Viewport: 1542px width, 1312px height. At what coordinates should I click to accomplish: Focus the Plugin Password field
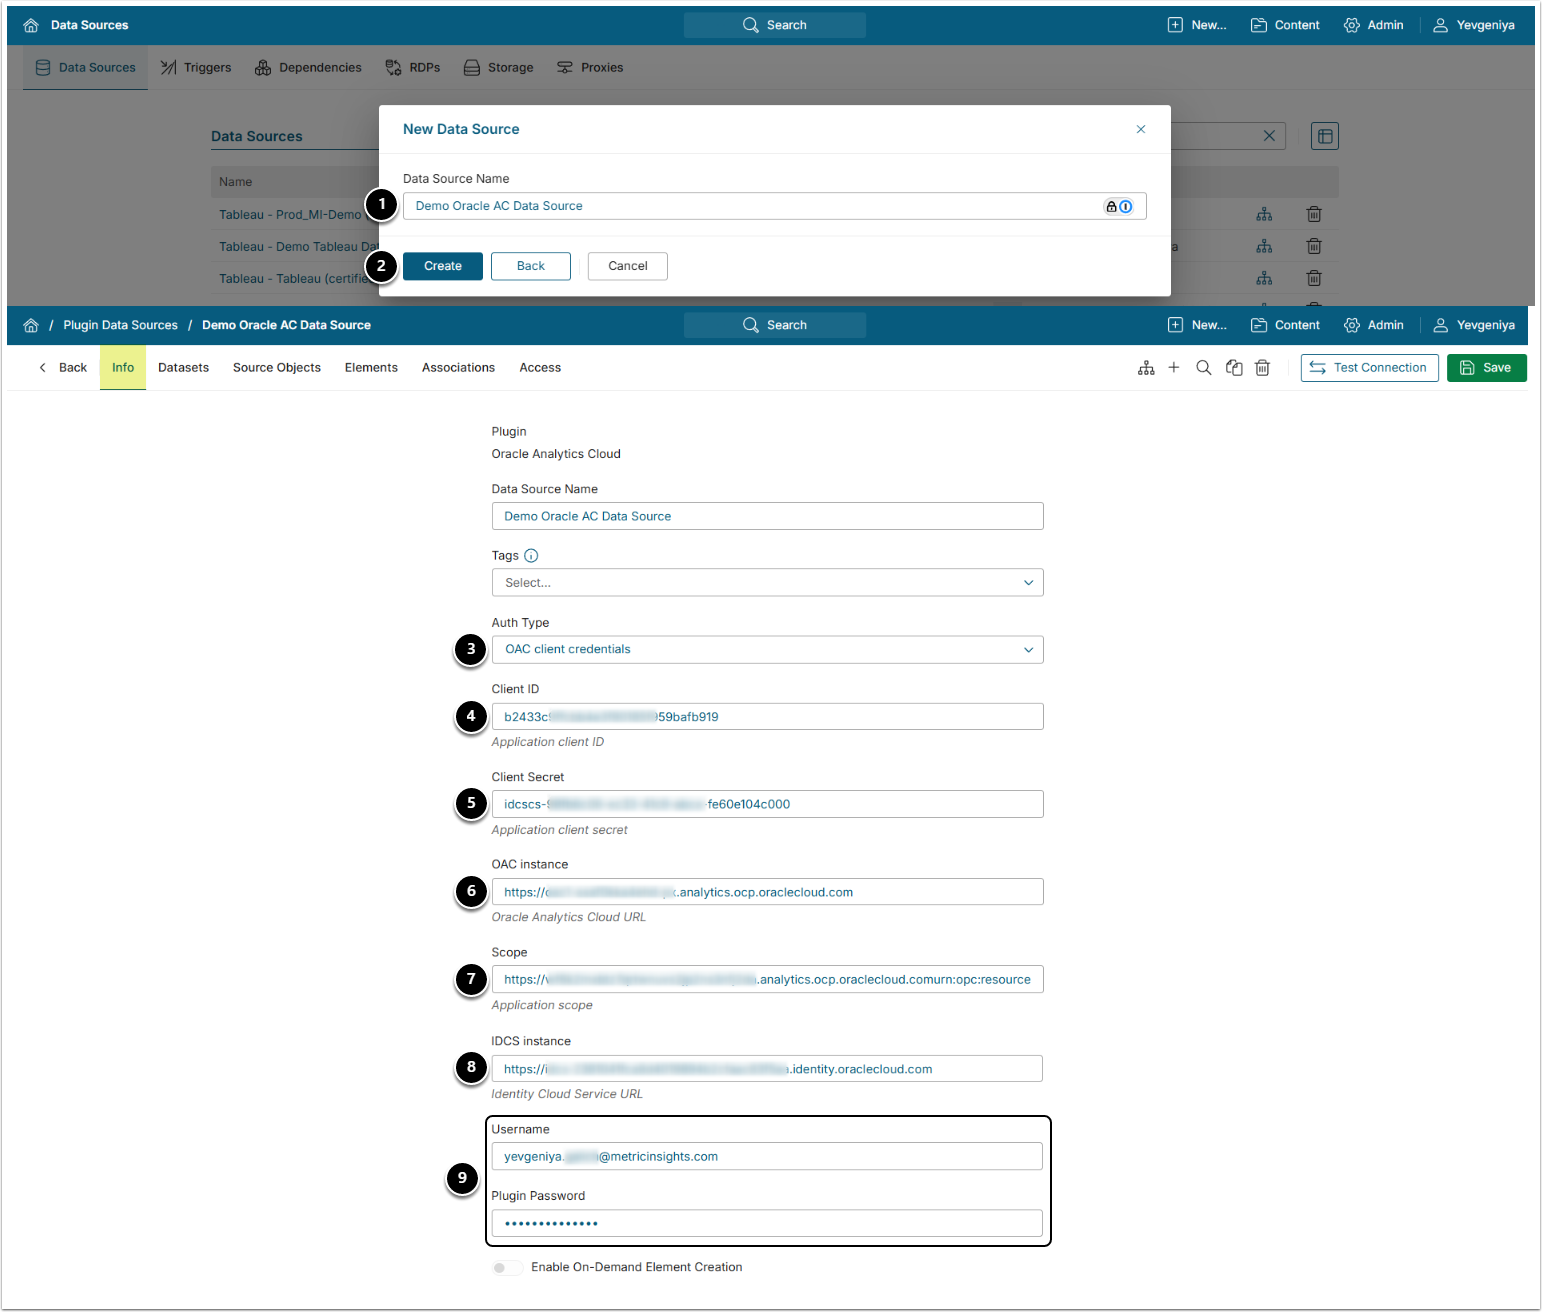[767, 1224]
